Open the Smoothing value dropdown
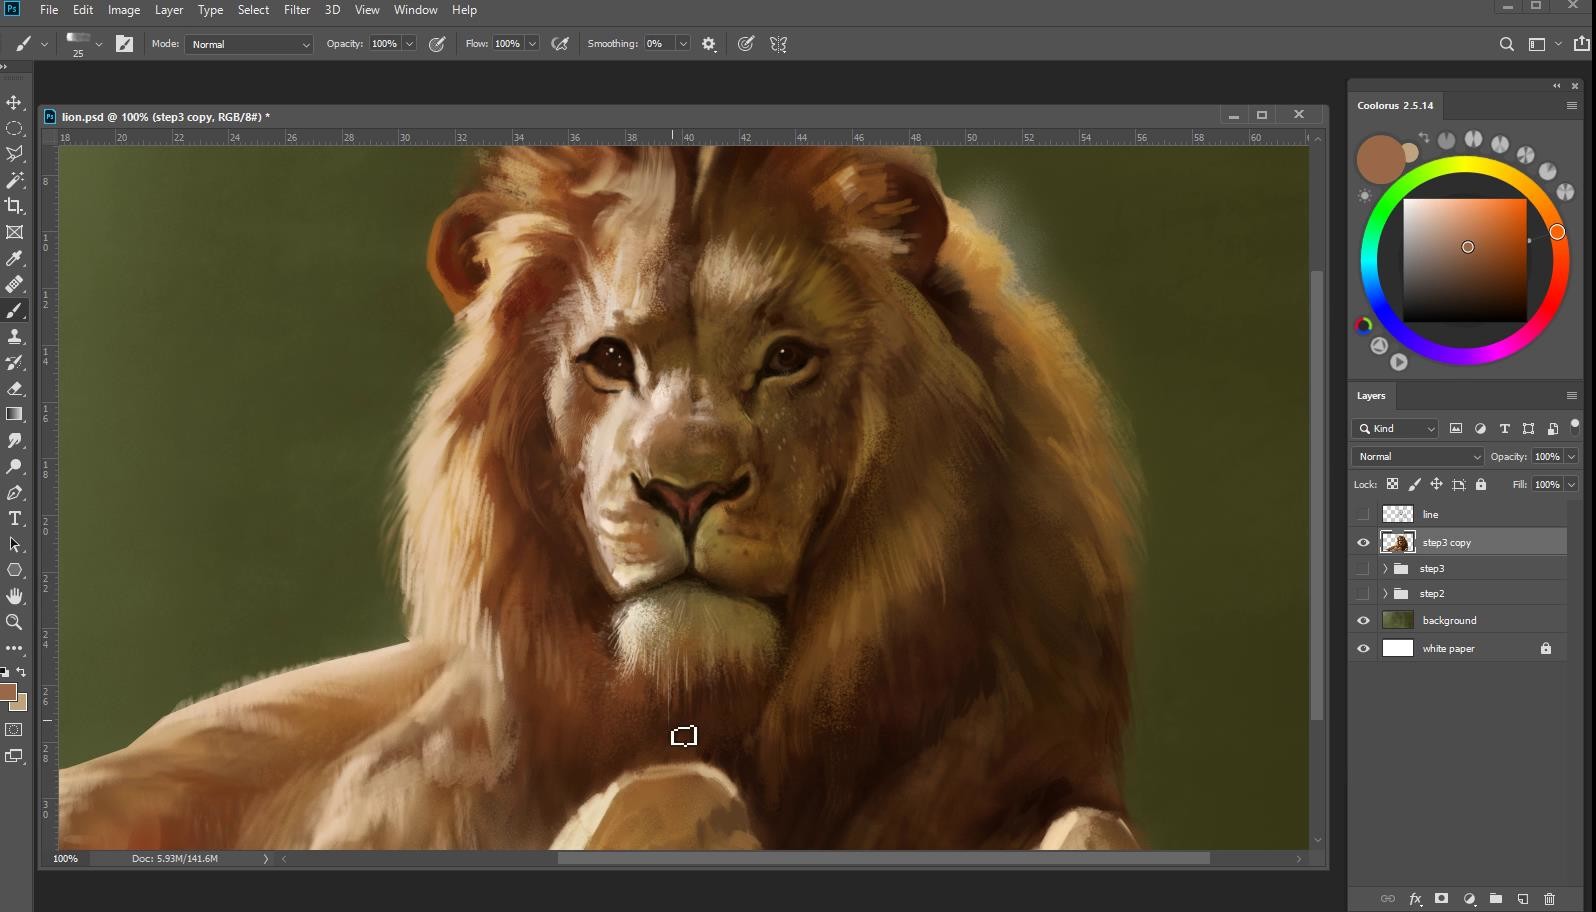 [683, 44]
